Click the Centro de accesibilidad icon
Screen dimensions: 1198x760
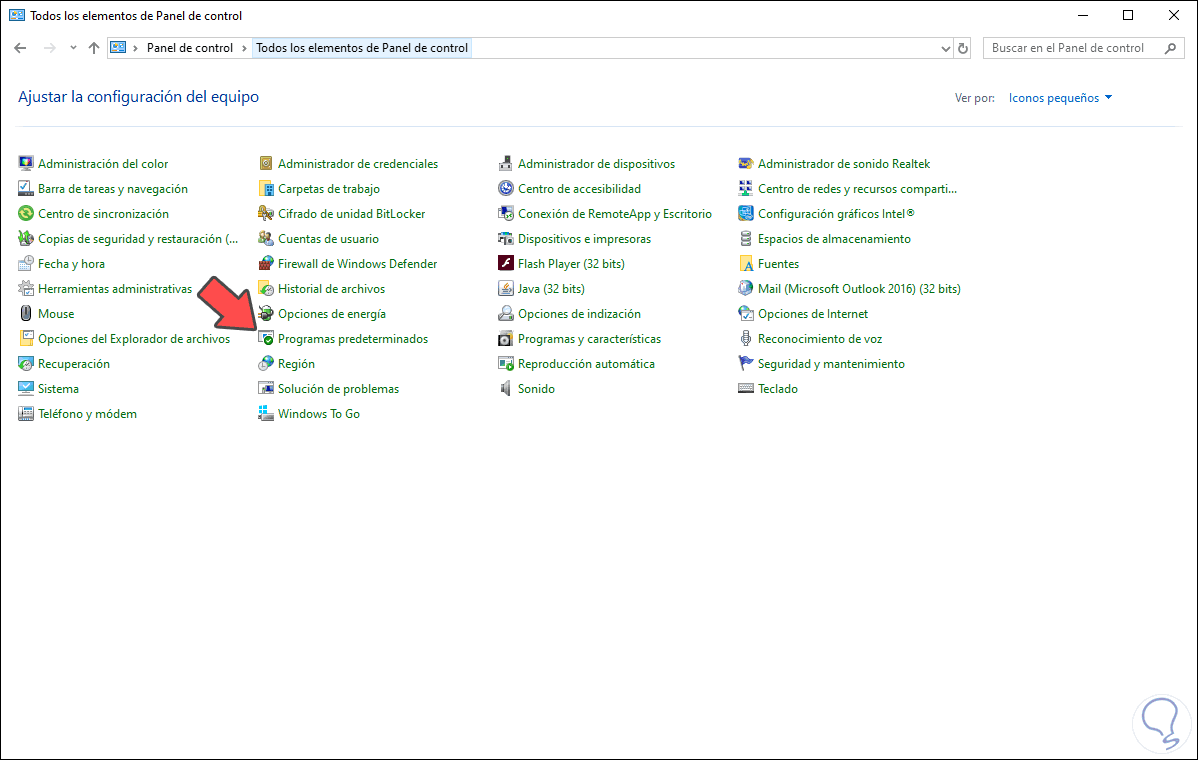[506, 189]
